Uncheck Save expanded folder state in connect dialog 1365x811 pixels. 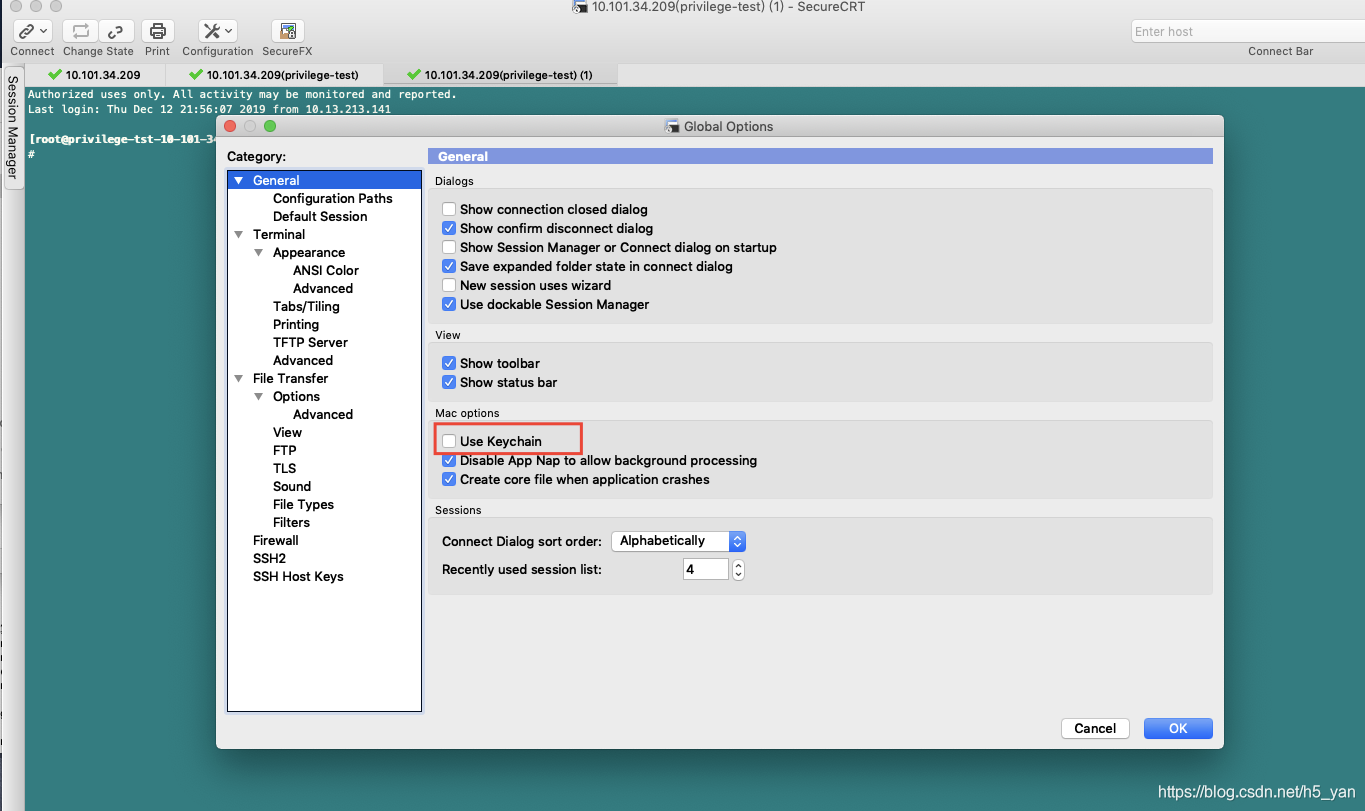449,266
